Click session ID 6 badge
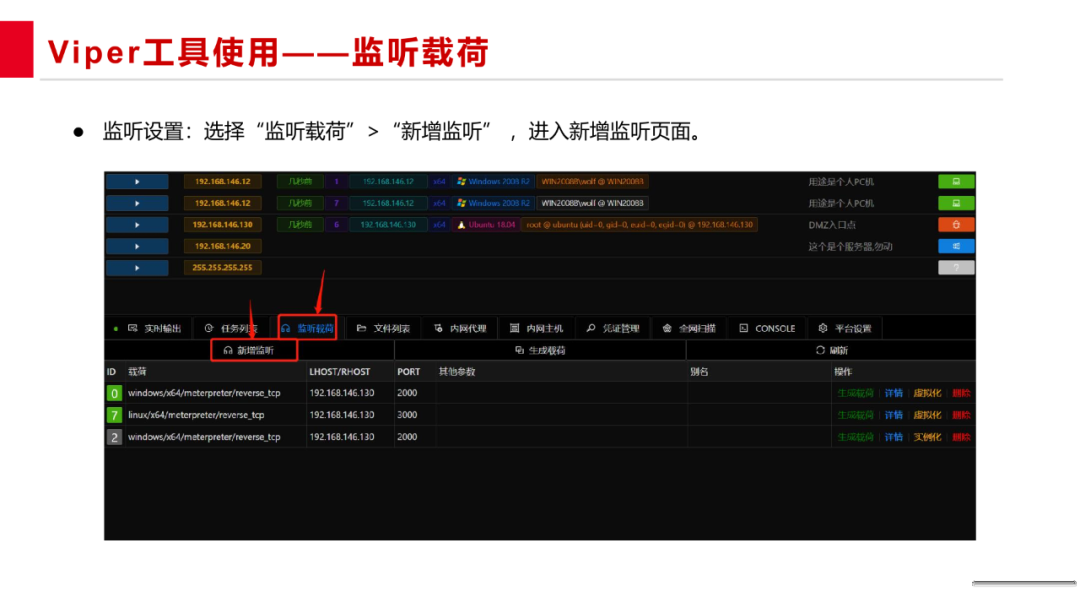 [336, 224]
